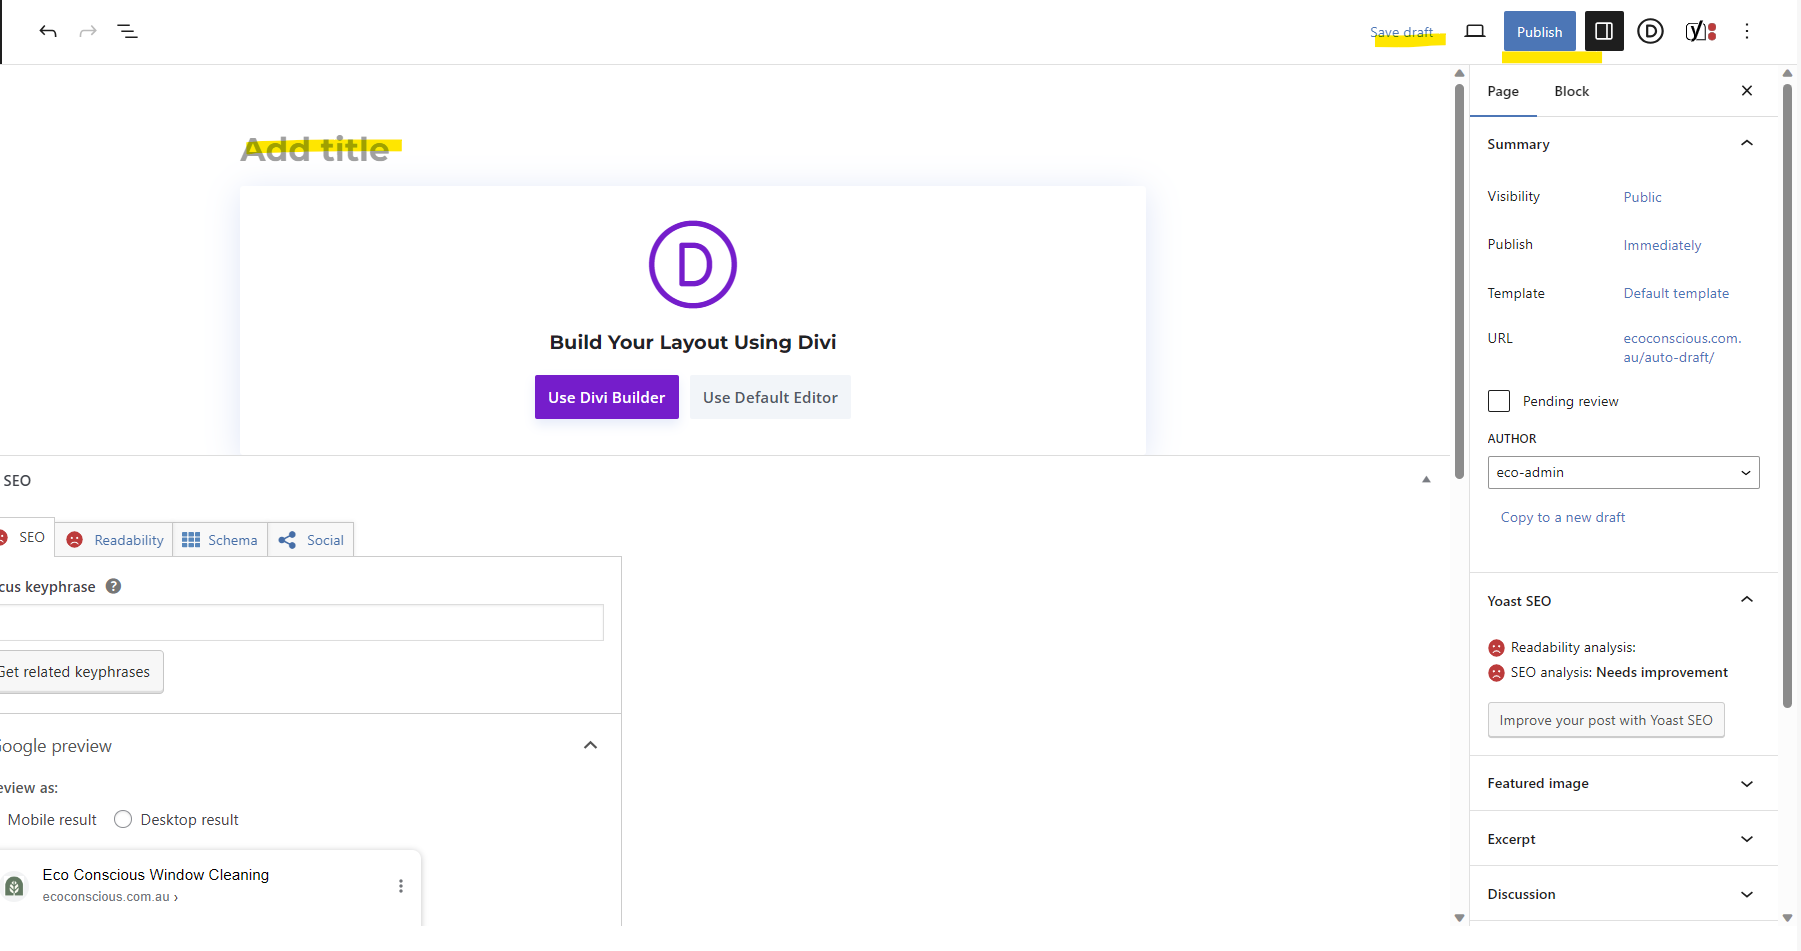Expand the Featured image panel
Viewport: 1801px width, 951px height.
[1623, 783]
